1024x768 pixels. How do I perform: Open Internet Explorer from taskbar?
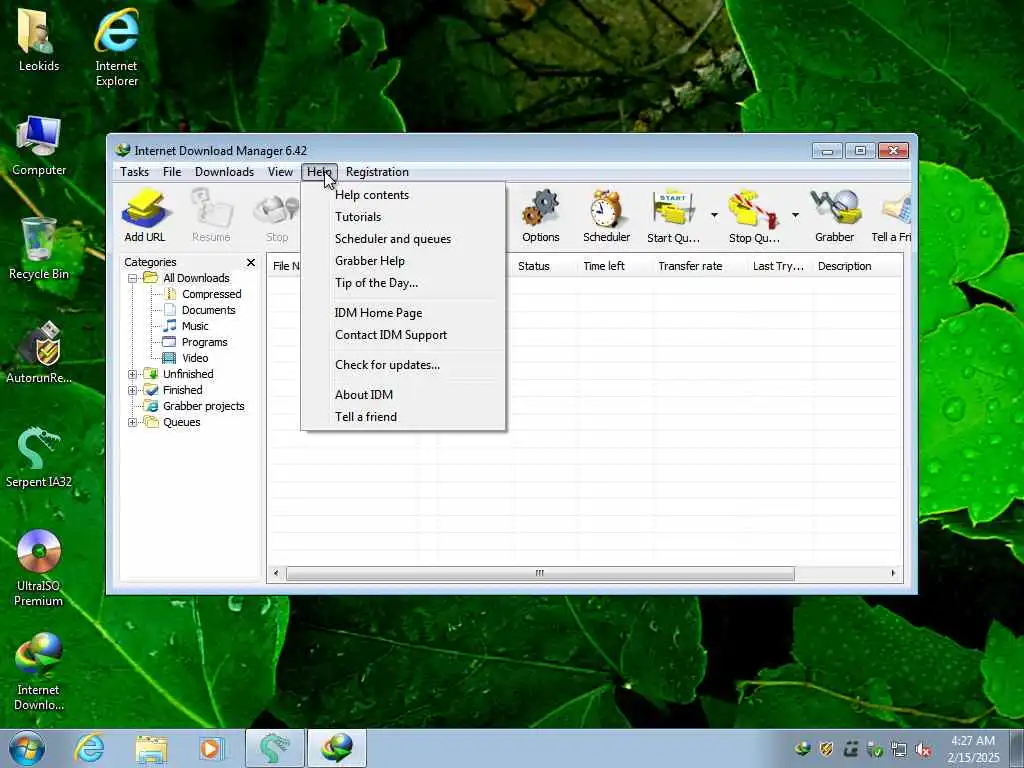pyautogui.click(x=89, y=748)
